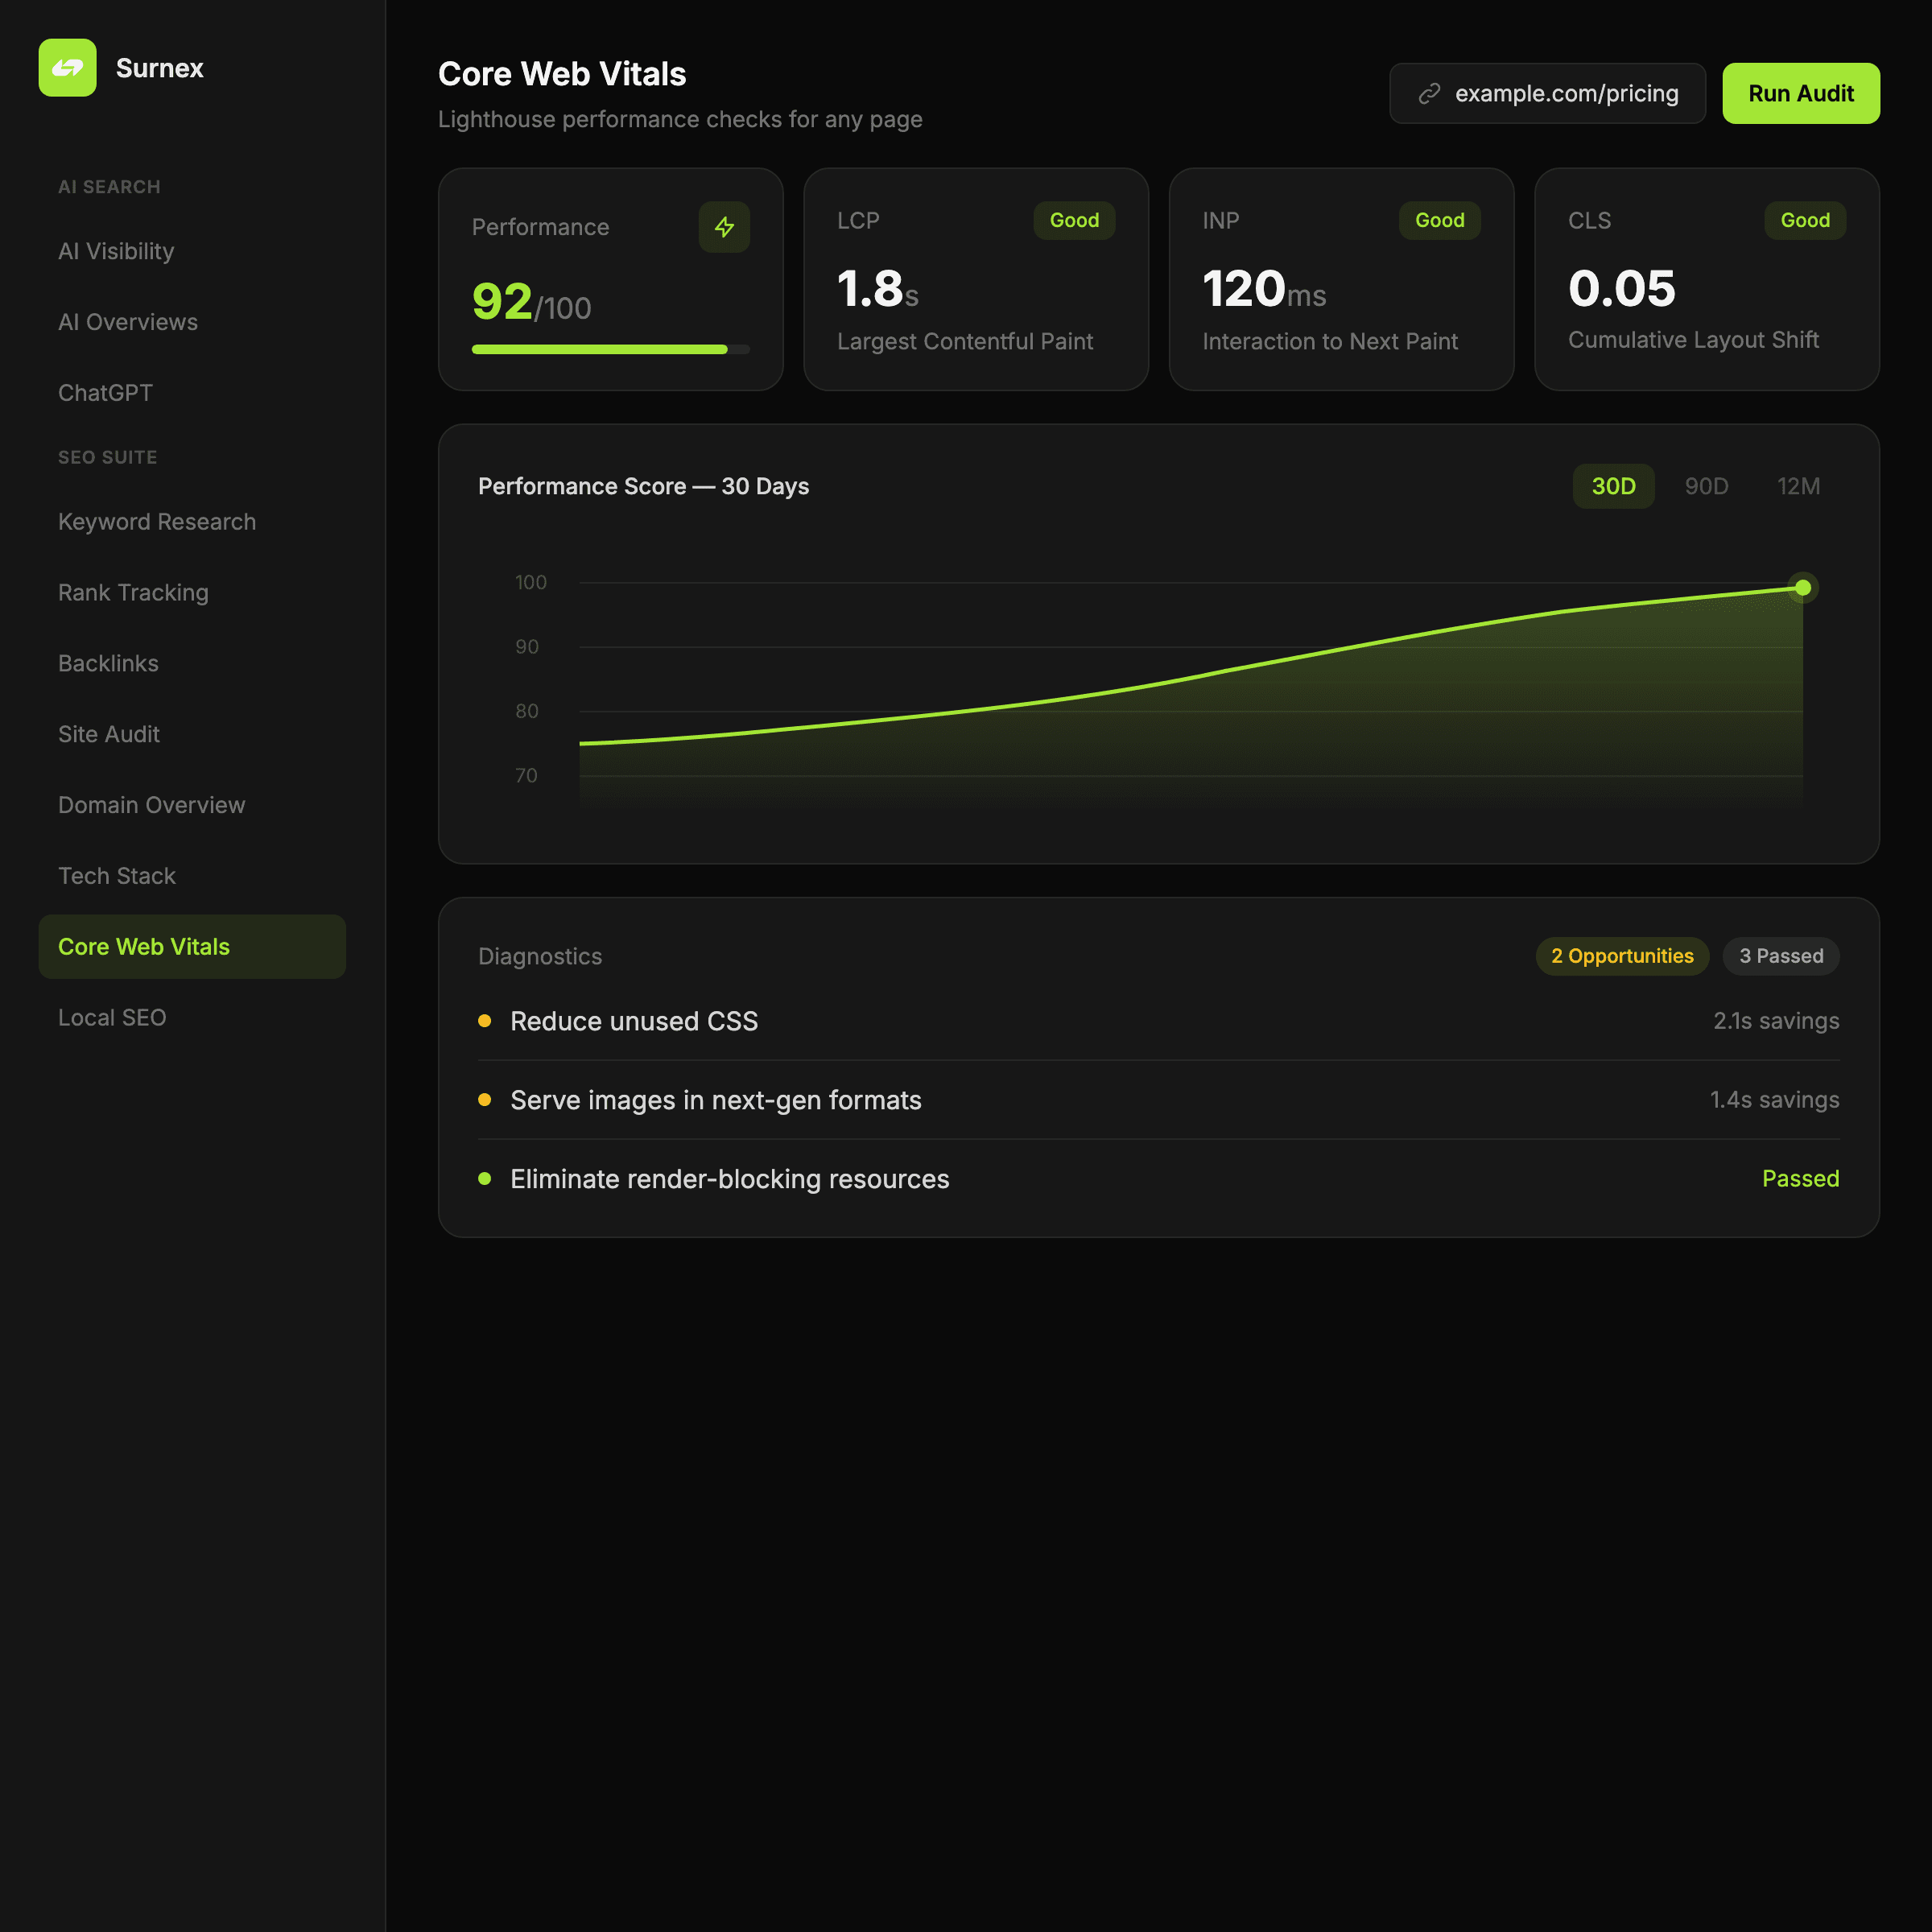Click the 3 Passed badge
Viewport: 1932px width, 1932px height.
[1780, 956]
